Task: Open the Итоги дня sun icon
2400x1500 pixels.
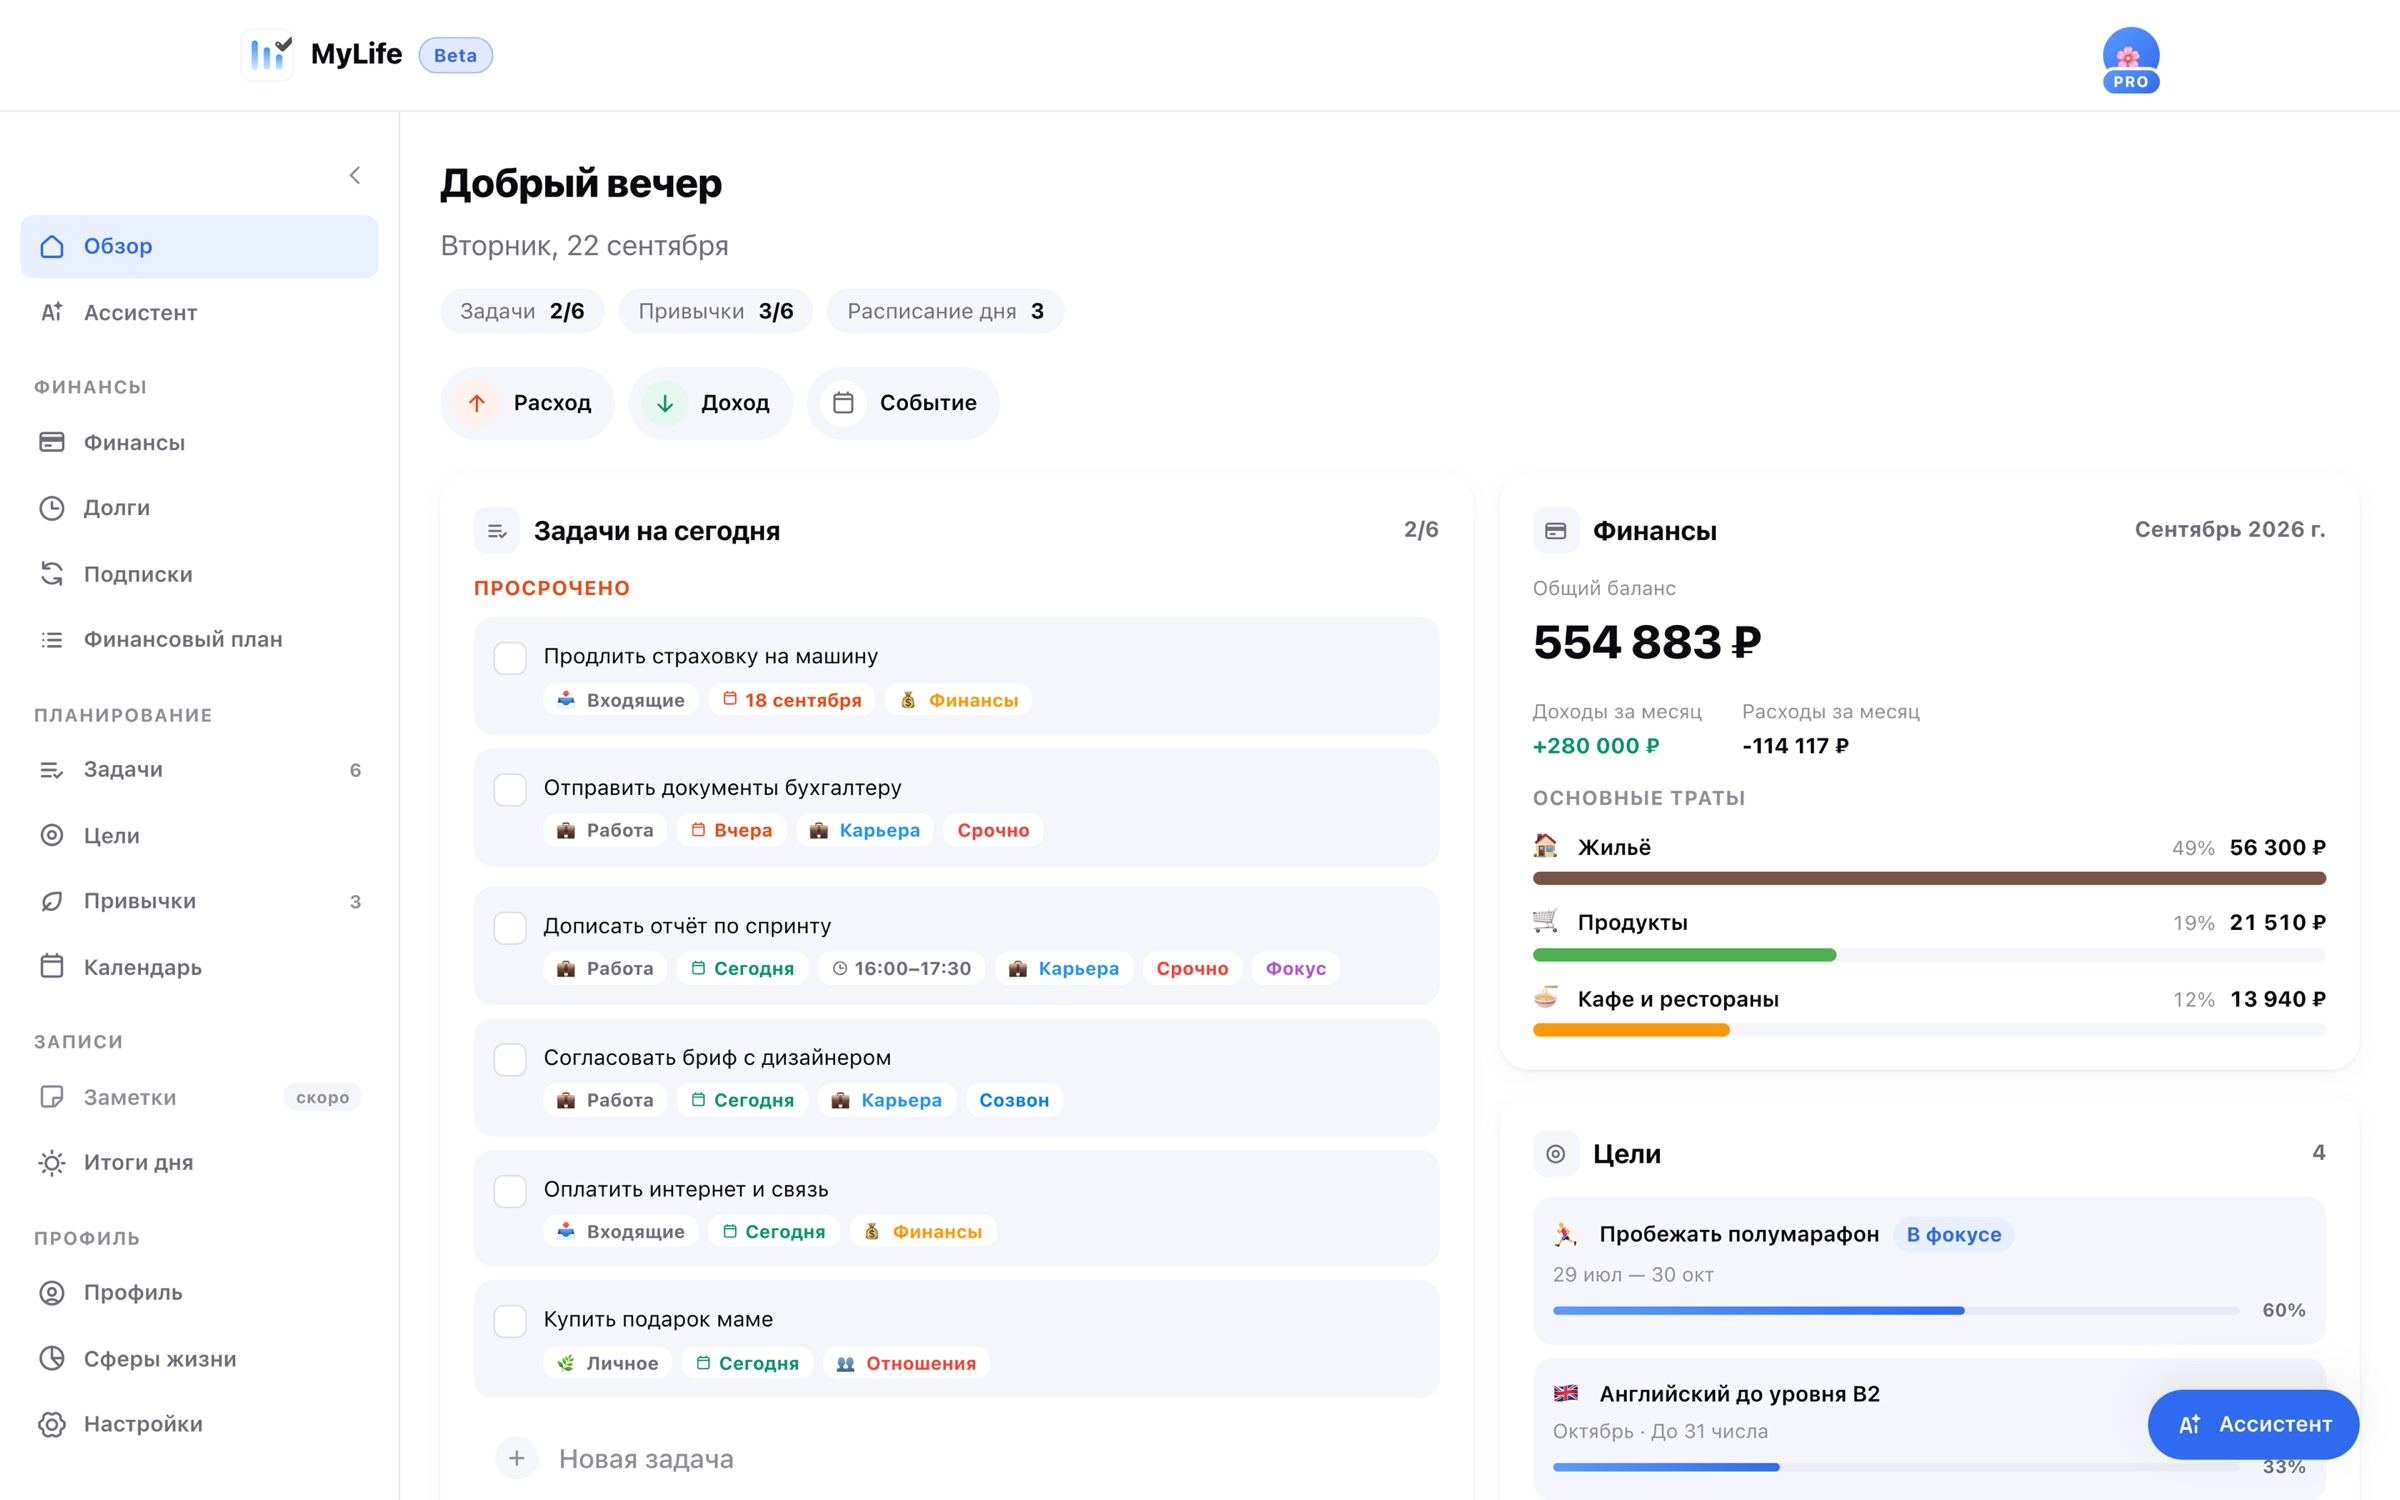Action: (52, 1163)
